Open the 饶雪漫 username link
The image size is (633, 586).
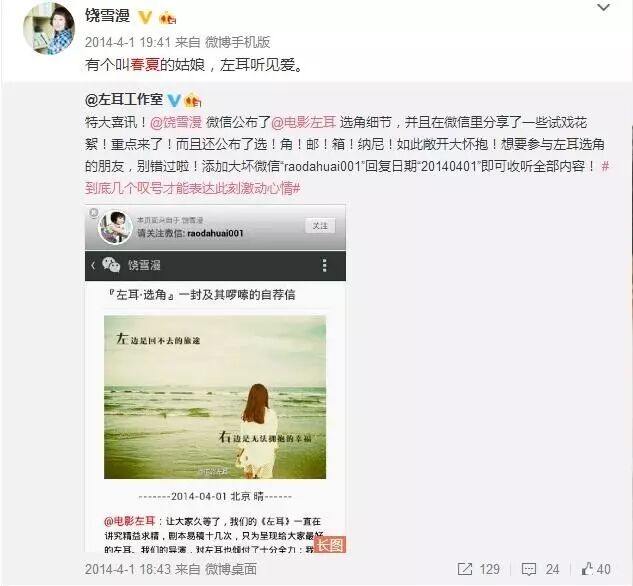(x=107, y=16)
